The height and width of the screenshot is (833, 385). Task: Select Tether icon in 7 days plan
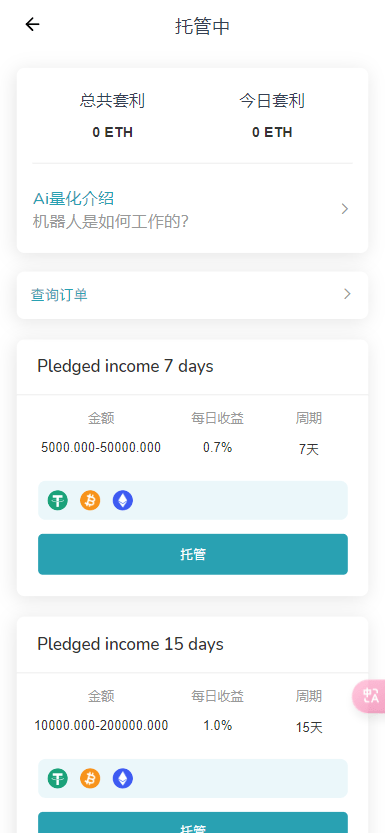(x=58, y=500)
